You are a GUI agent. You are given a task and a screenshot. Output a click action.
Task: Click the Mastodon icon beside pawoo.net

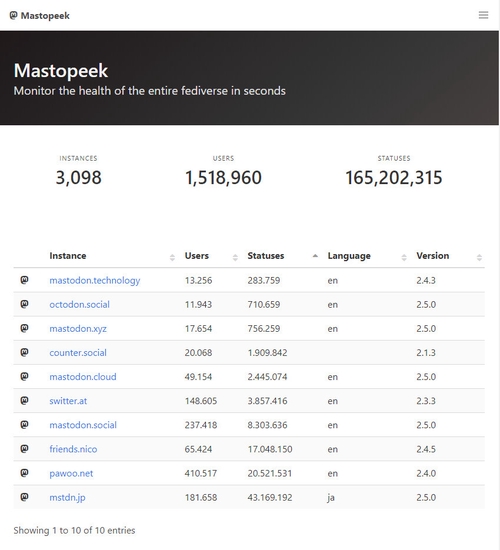24,473
